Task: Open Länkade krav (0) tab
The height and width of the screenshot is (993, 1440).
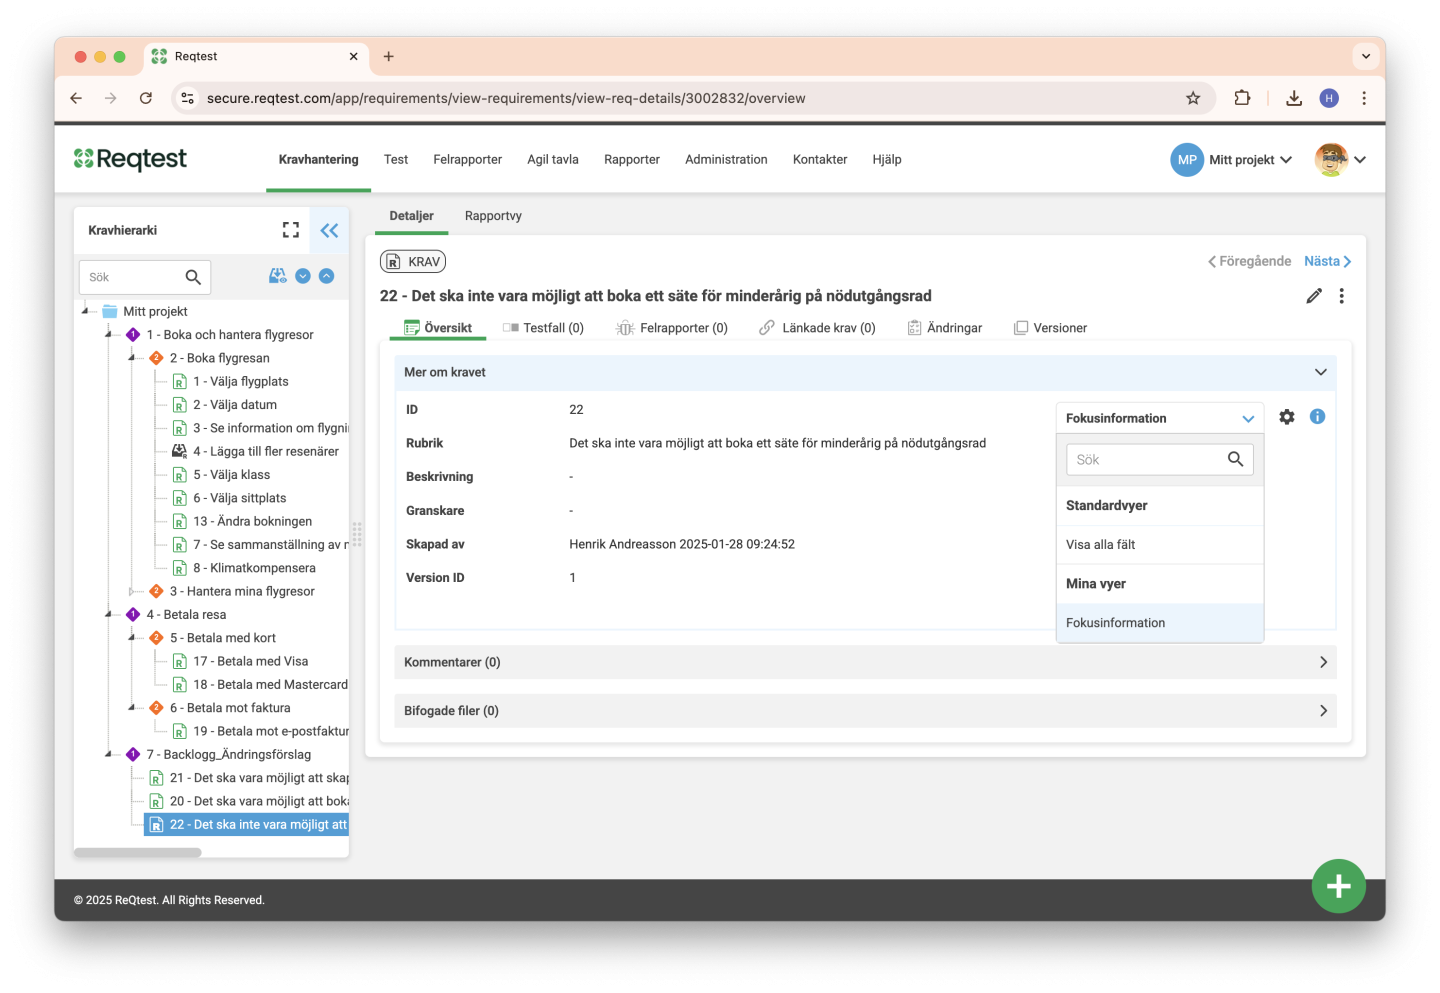Action: tap(817, 328)
